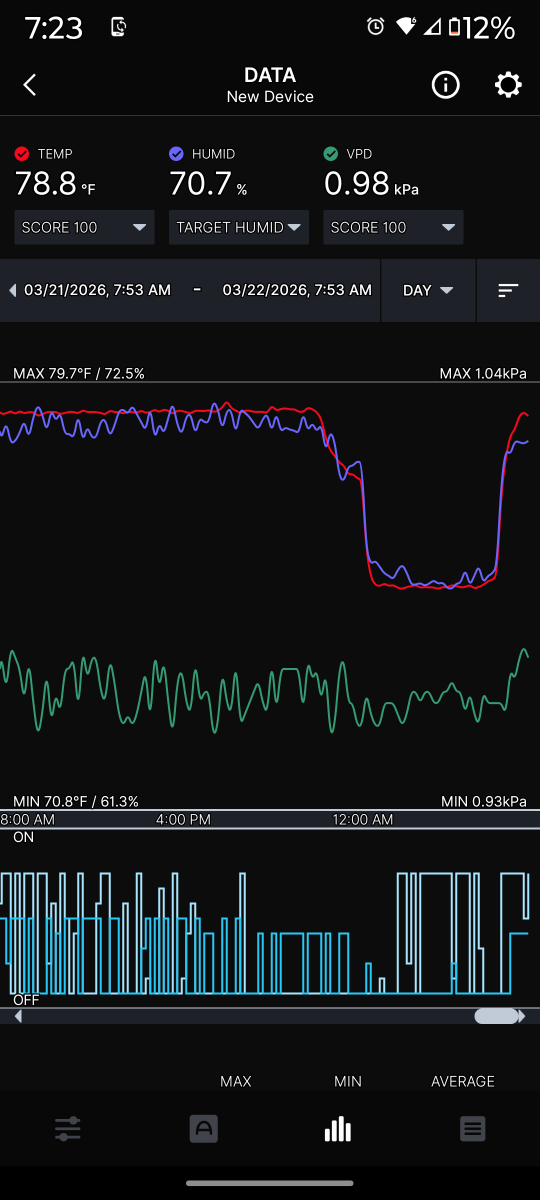Toggle the VPD checkmark
This screenshot has height=1200, width=540.
[331, 154]
